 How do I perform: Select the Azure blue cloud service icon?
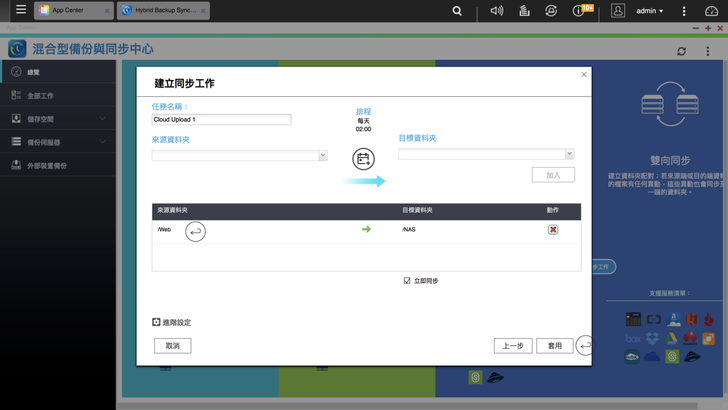674,319
